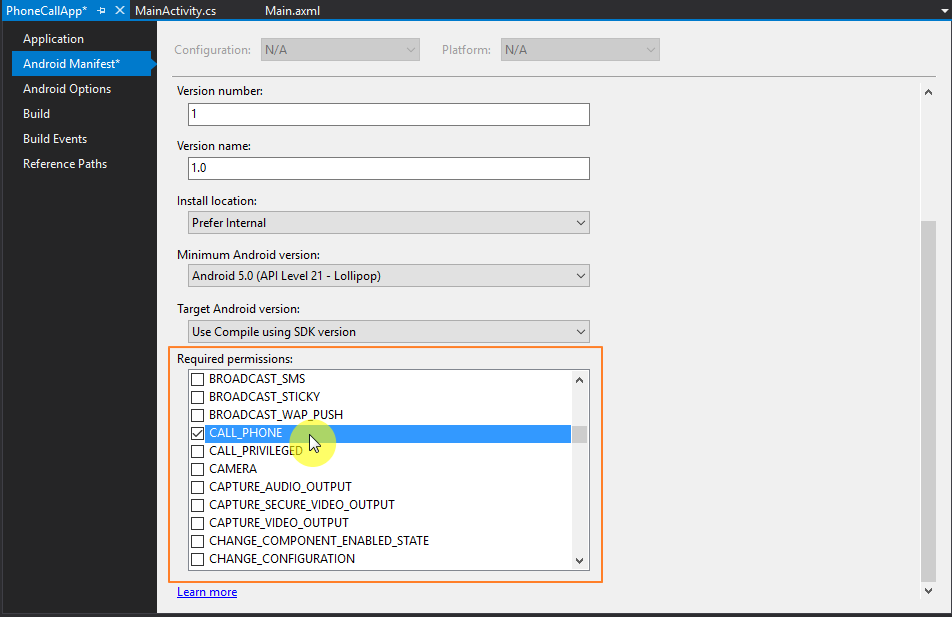952x617 pixels.
Task: Check the BROADCAST_WAP_PUSH permission
Action: pyautogui.click(x=197, y=415)
